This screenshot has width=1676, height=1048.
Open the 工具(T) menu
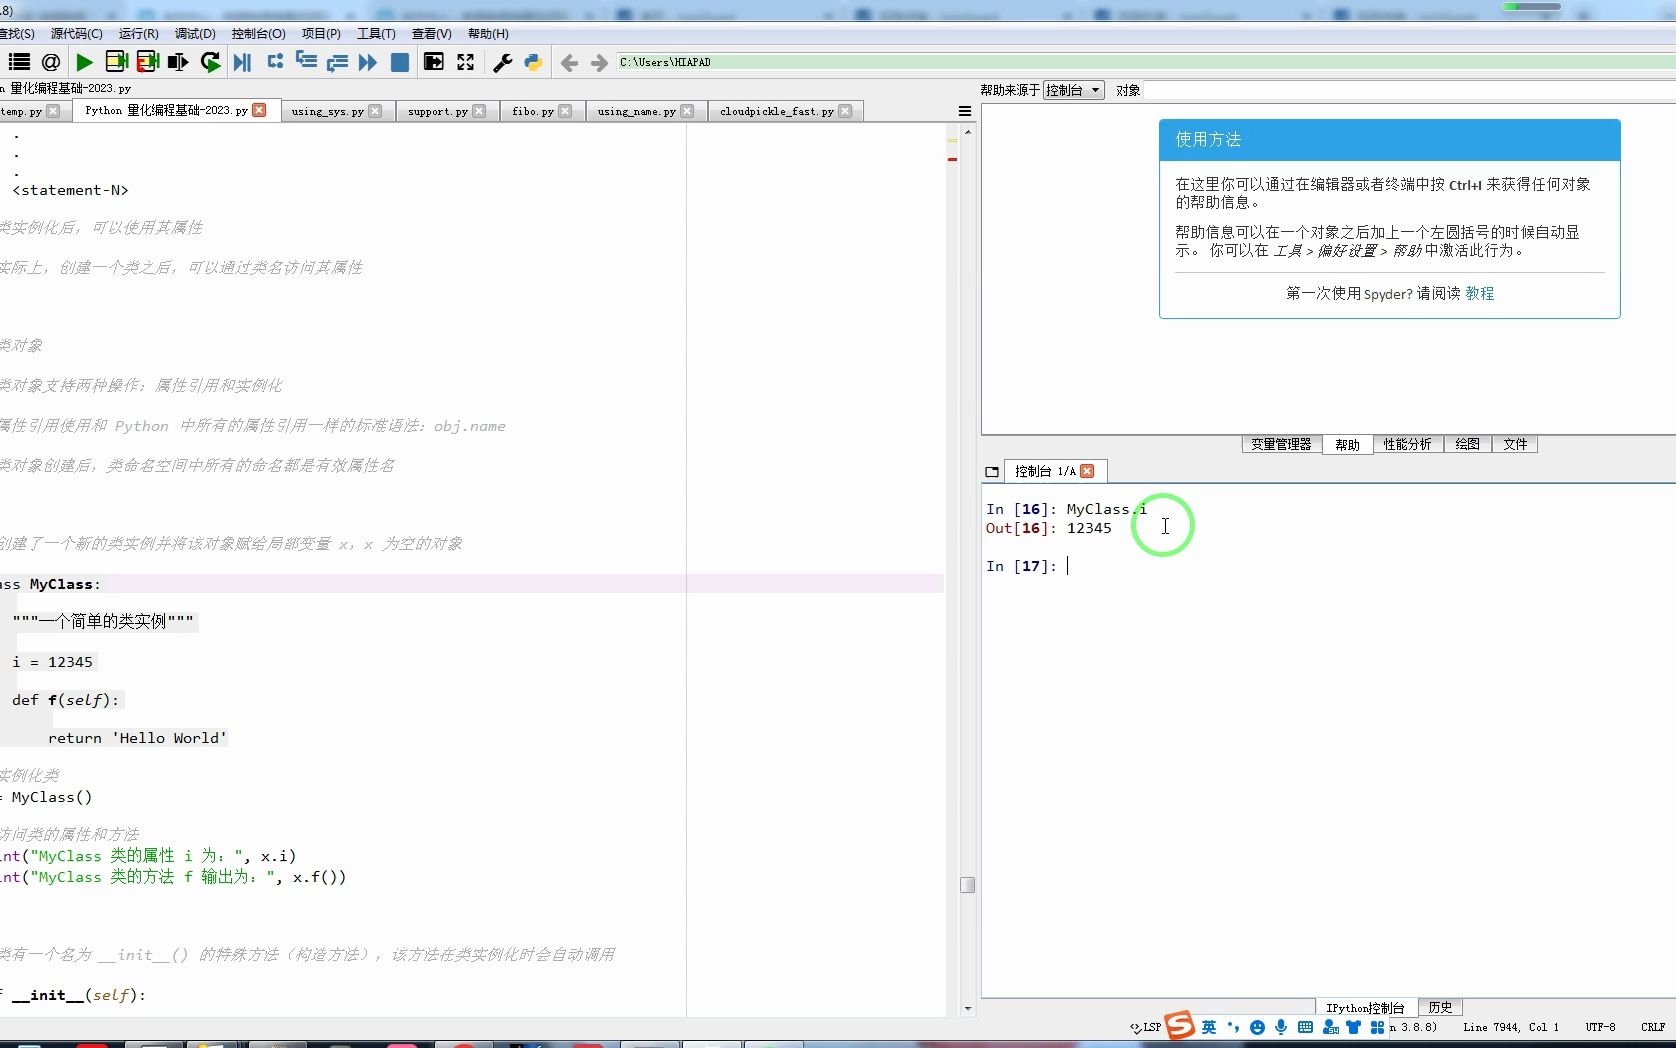(376, 33)
